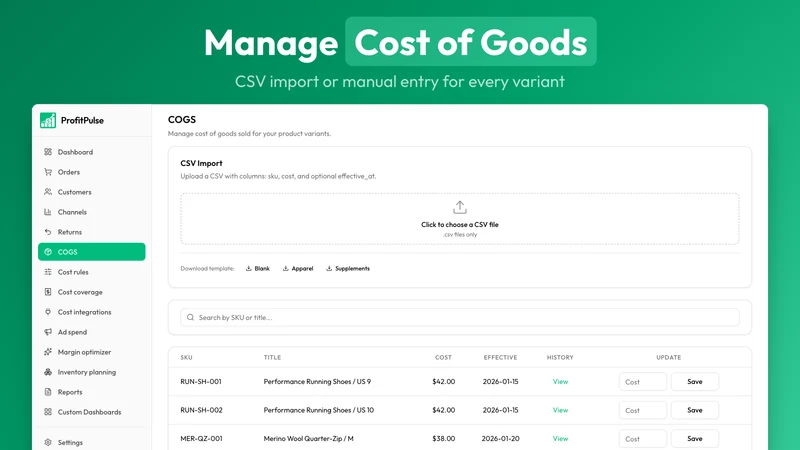Download the Apparel CSV template
The image size is (800, 450).
pyautogui.click(x=298, y=268)
